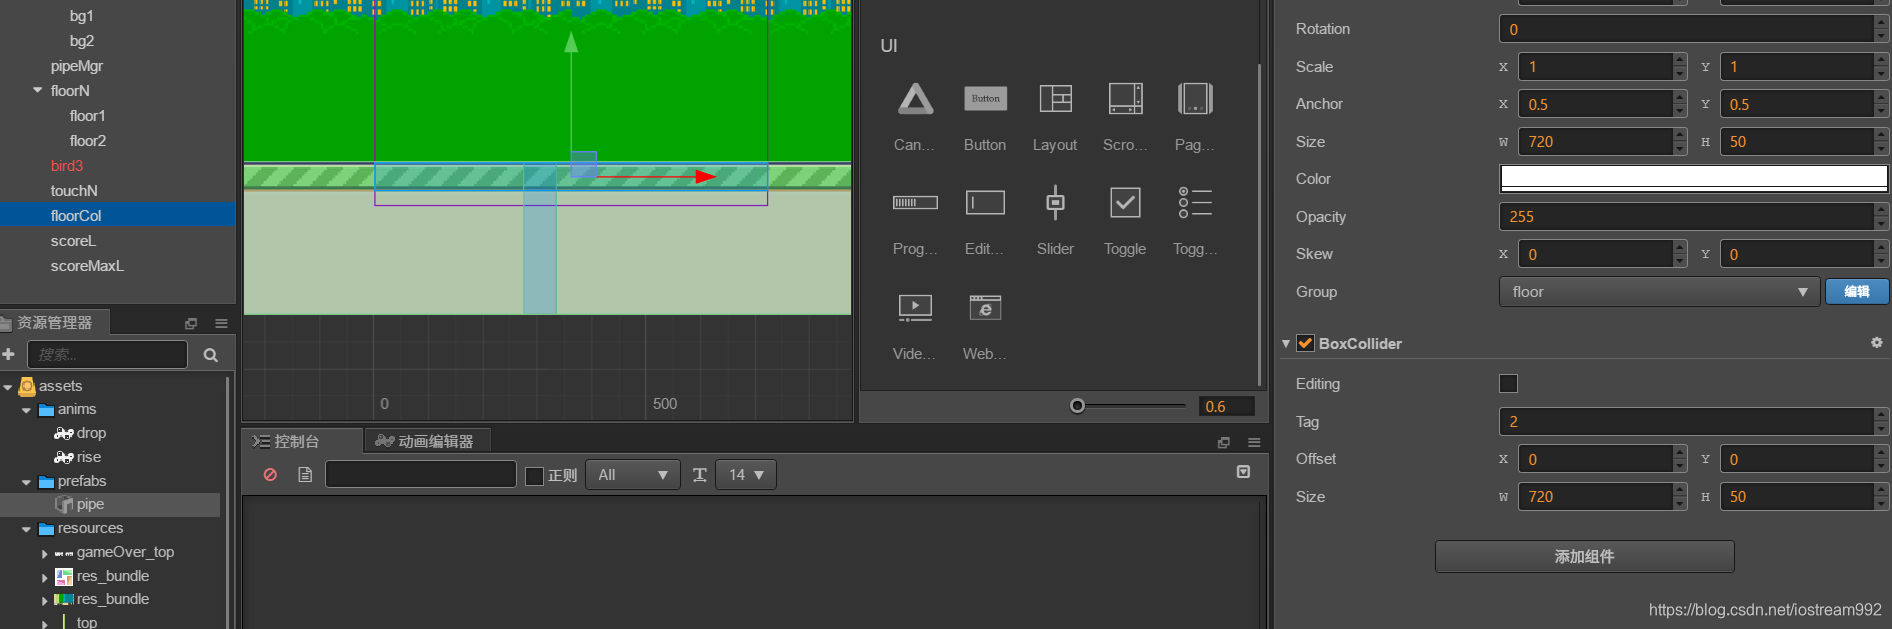Add a new asset with the plus icon
1892x629 pixels.
point(9,354)
